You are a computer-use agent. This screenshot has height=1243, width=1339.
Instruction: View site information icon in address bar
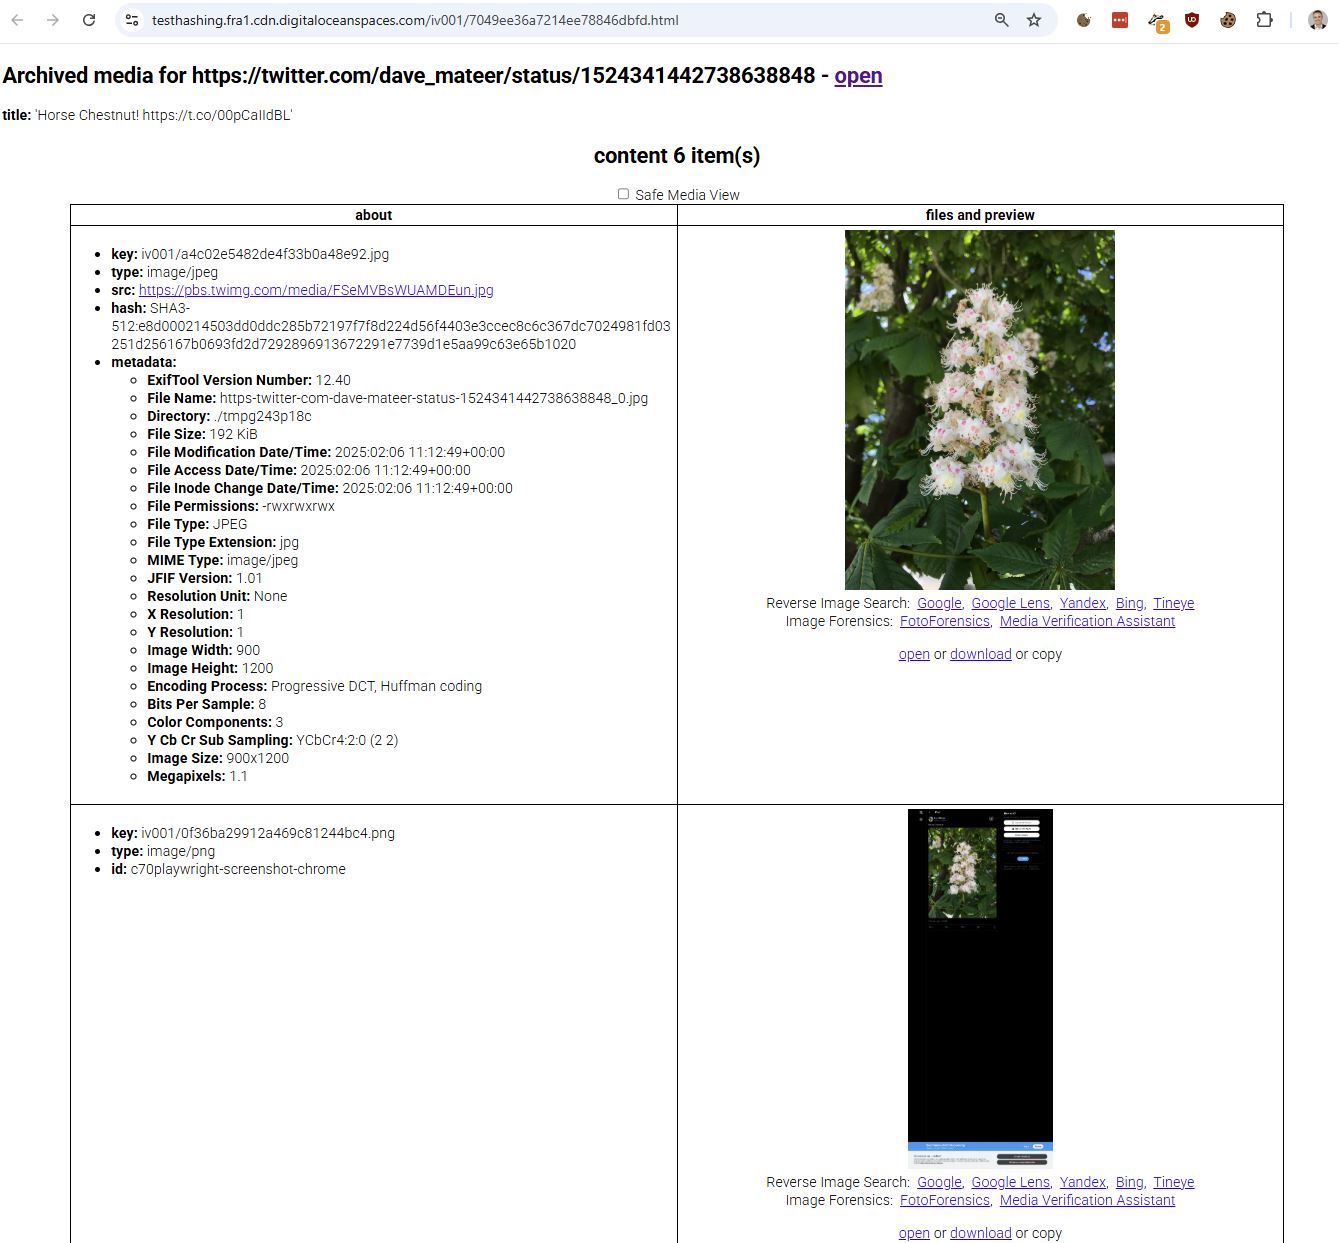pos(132,20)
